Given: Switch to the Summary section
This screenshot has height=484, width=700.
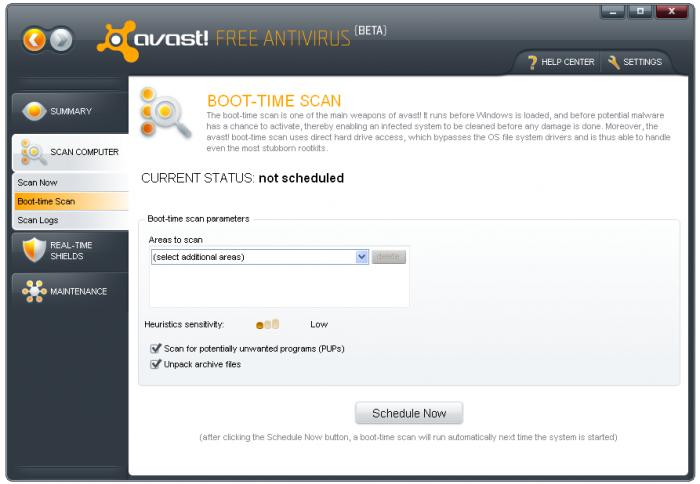Looking at the screenshot, I should coord(70,111).
